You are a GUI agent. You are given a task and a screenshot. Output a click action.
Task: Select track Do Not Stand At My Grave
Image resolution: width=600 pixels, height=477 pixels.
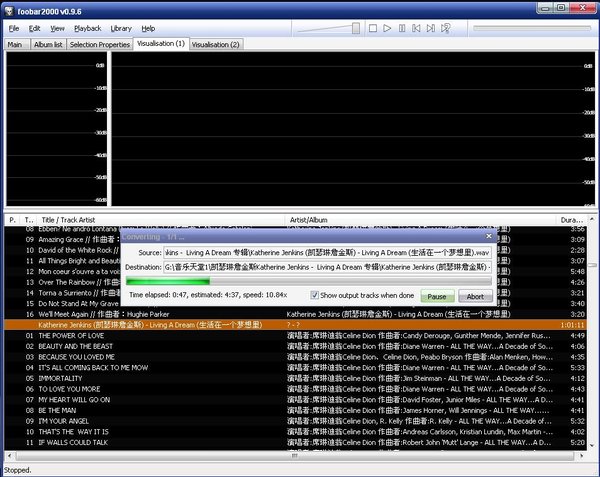(61, 304)
